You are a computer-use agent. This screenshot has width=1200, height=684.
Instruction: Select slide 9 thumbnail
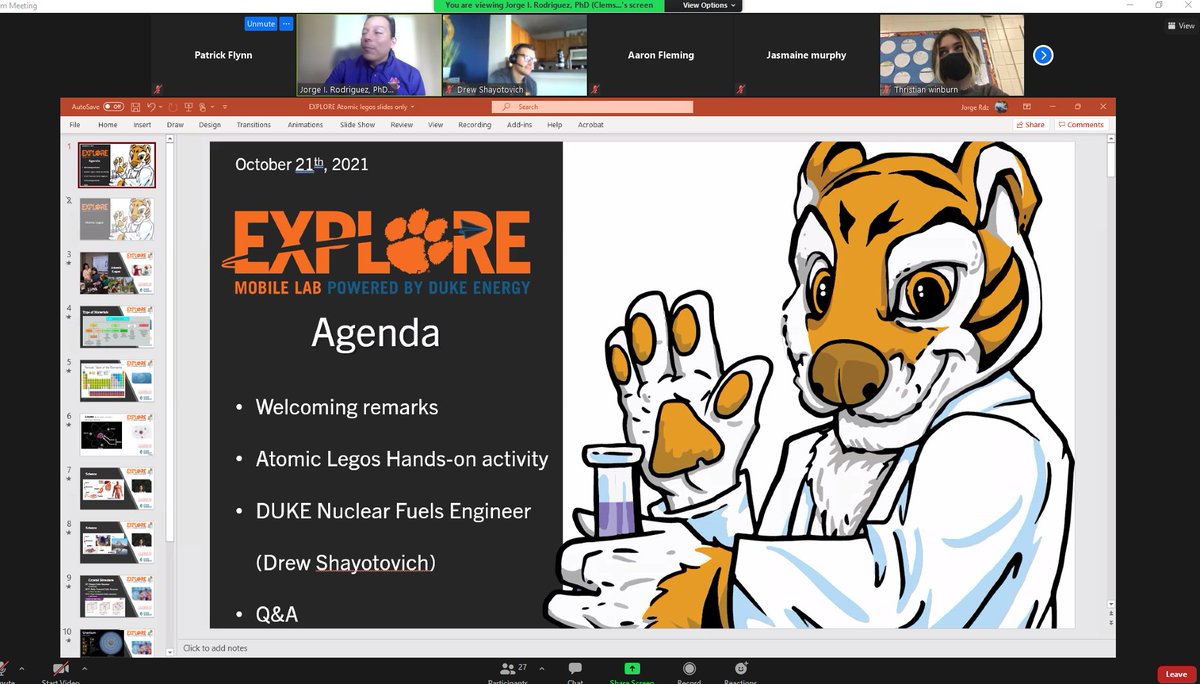point(117,596)
